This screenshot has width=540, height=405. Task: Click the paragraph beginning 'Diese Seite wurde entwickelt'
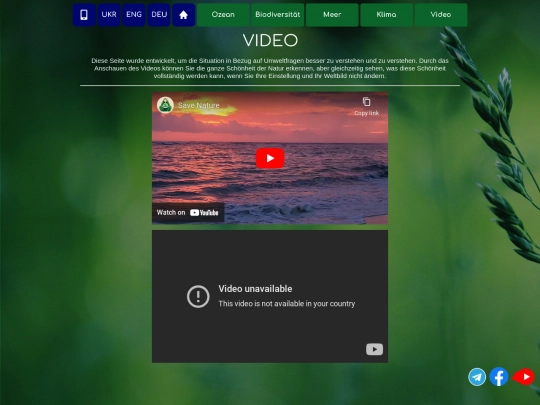[270, 68]
